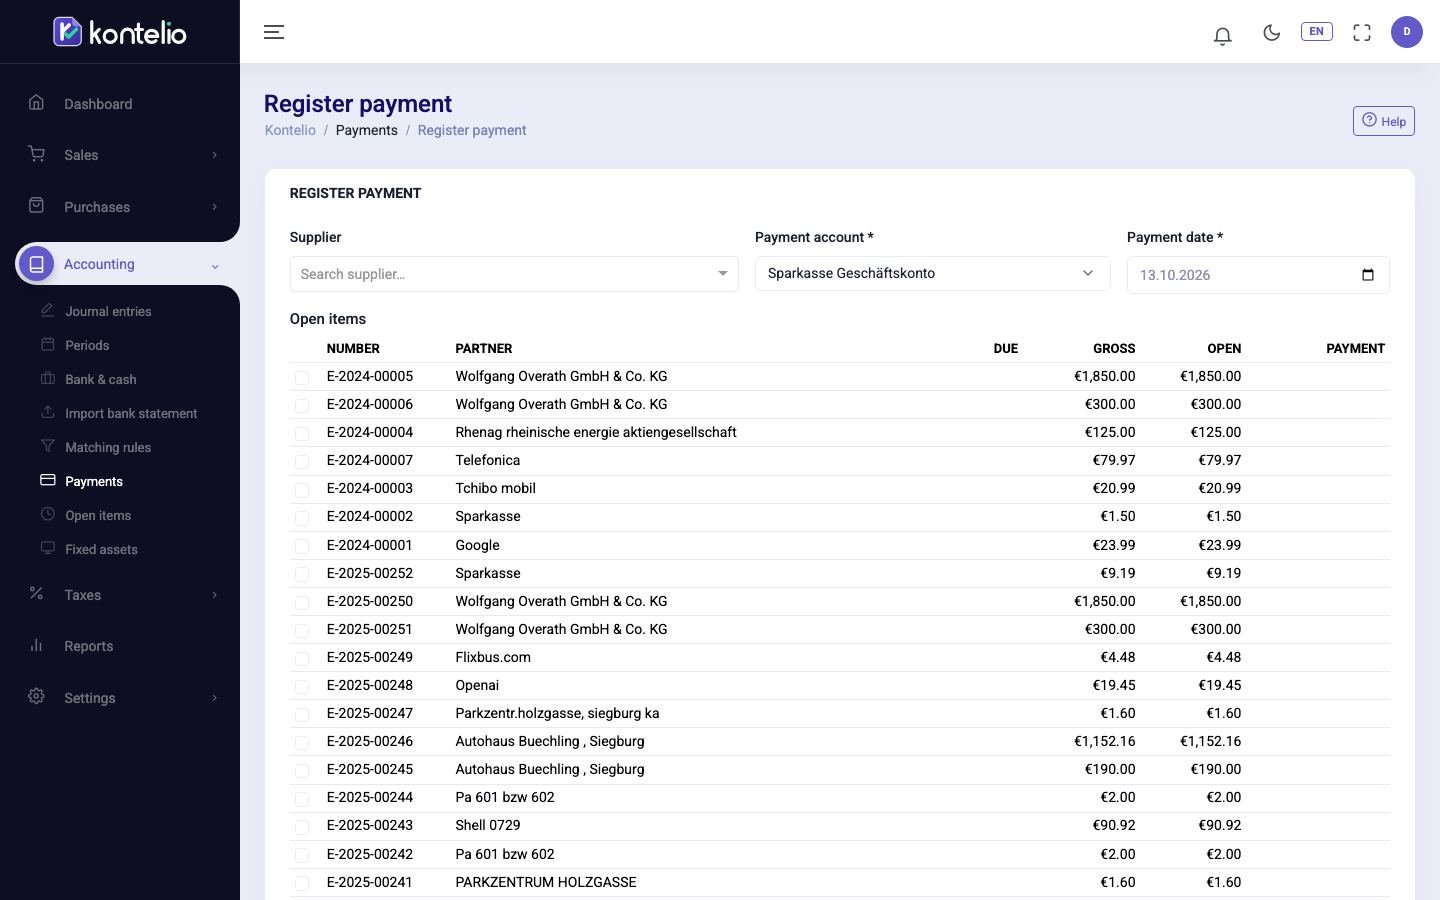1440x900 pixels.
Task: Open user avatar D menu
Action: tap(1407, 32)
